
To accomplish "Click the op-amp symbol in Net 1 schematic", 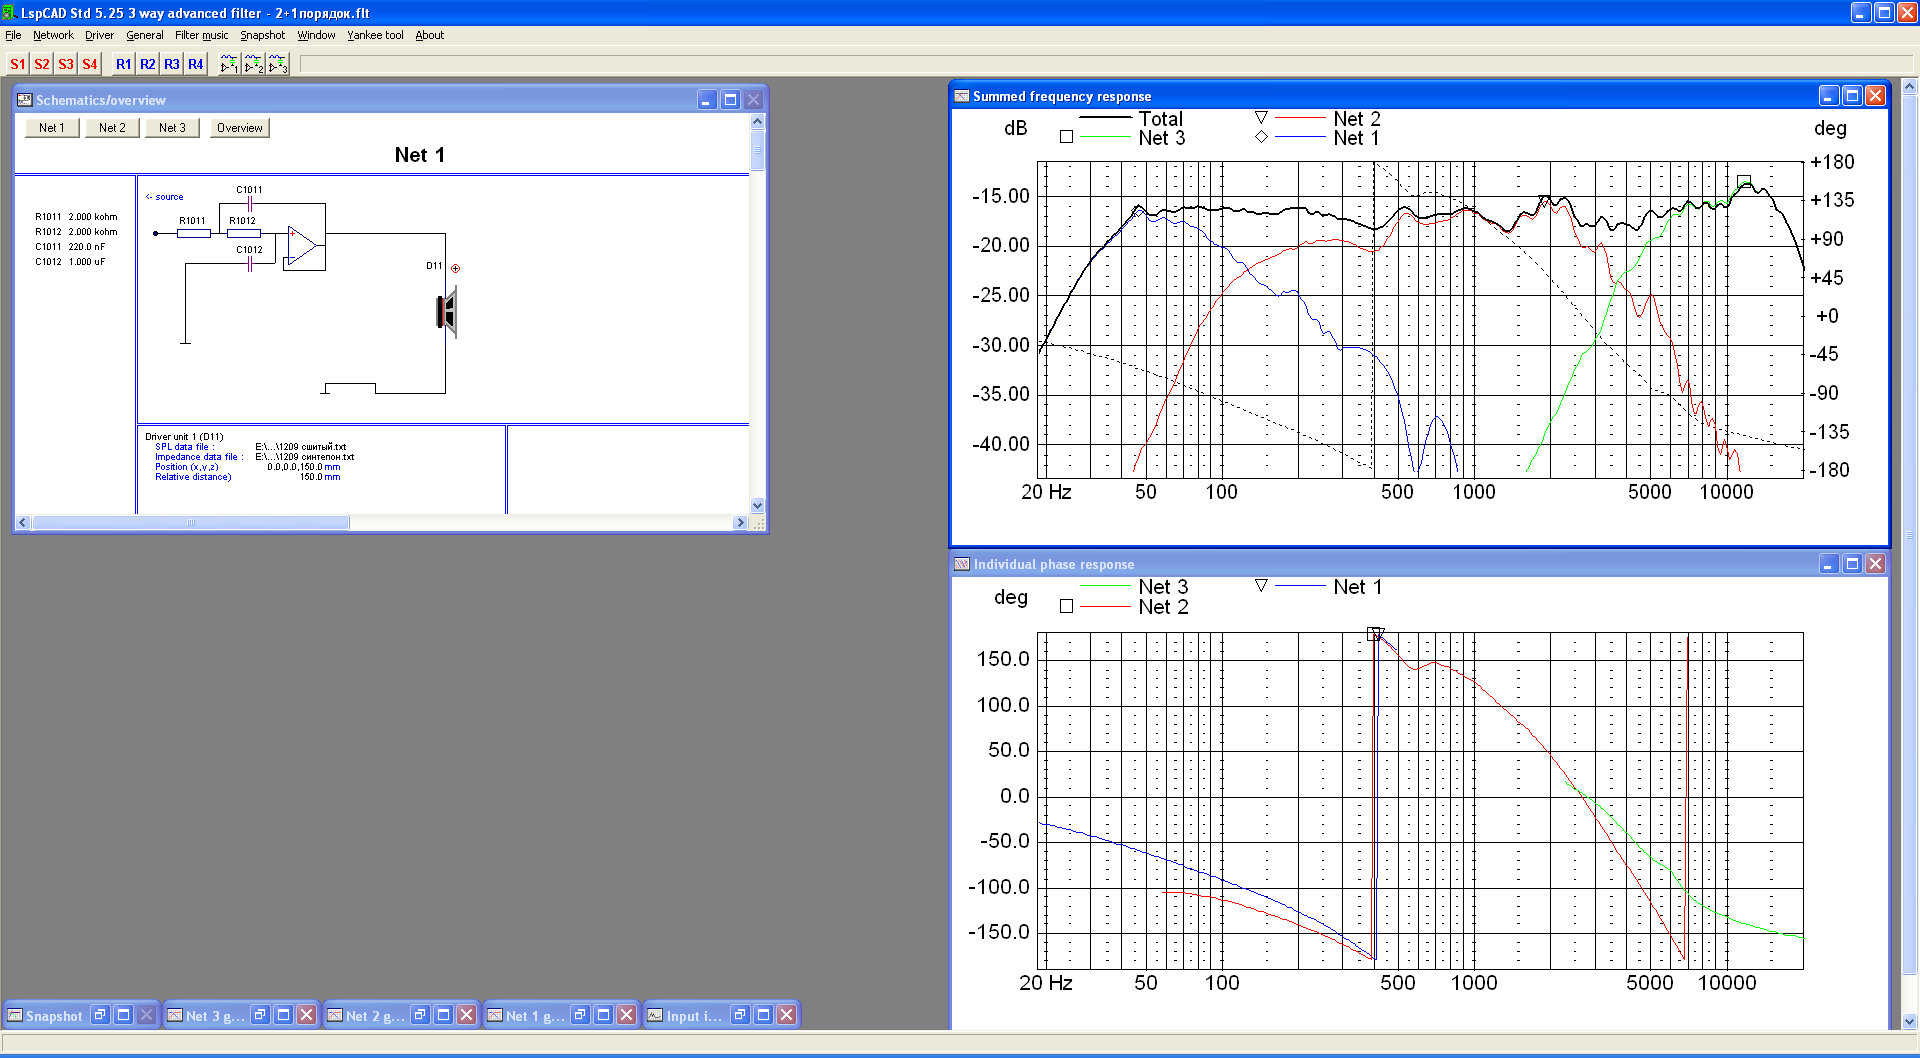I will 302,246.
